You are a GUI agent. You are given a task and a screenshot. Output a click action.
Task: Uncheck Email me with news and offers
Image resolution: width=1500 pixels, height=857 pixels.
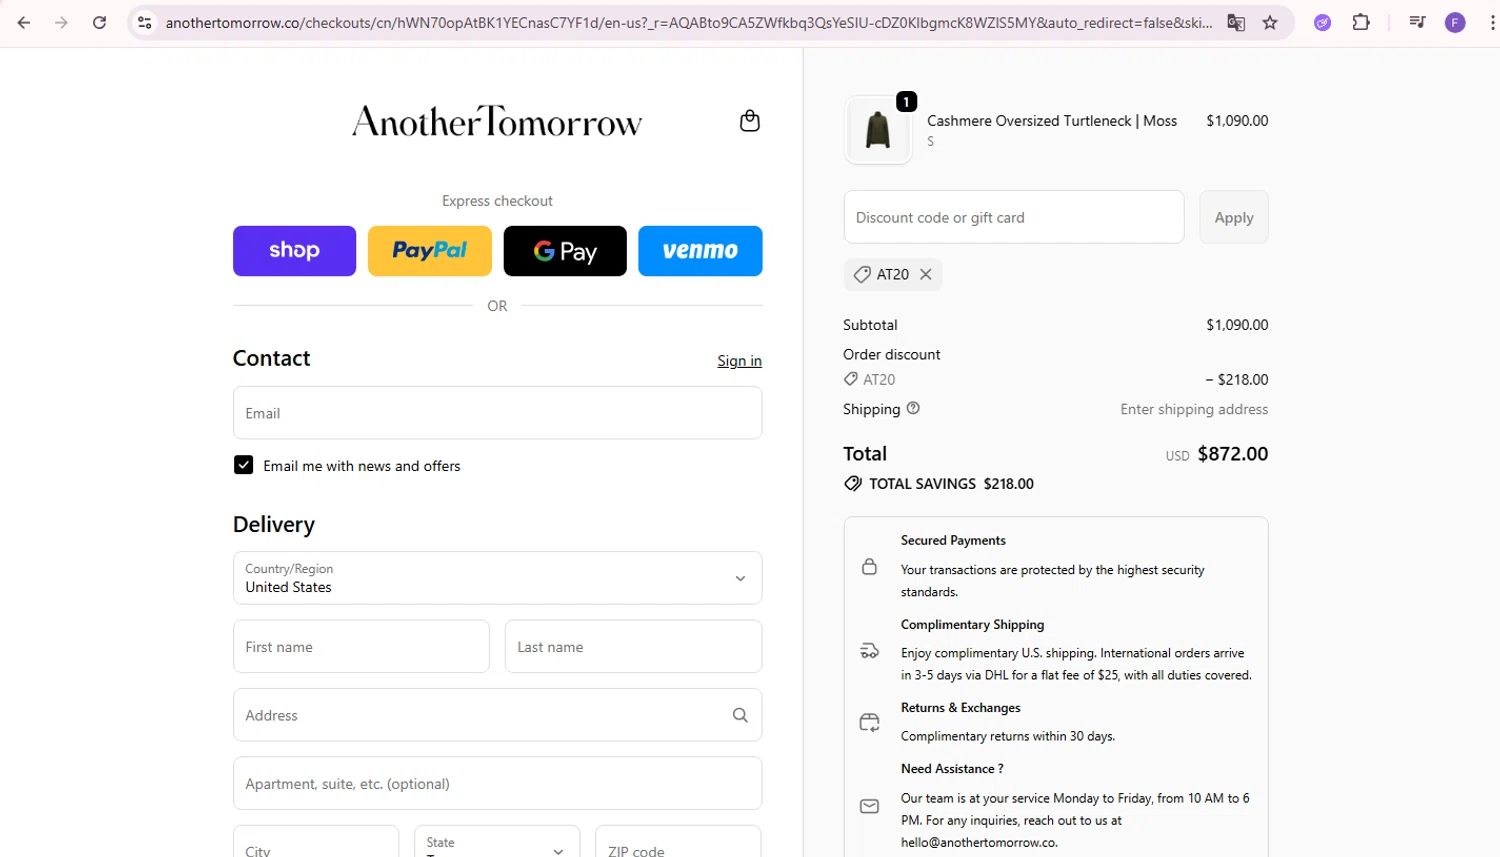[243, 465]
